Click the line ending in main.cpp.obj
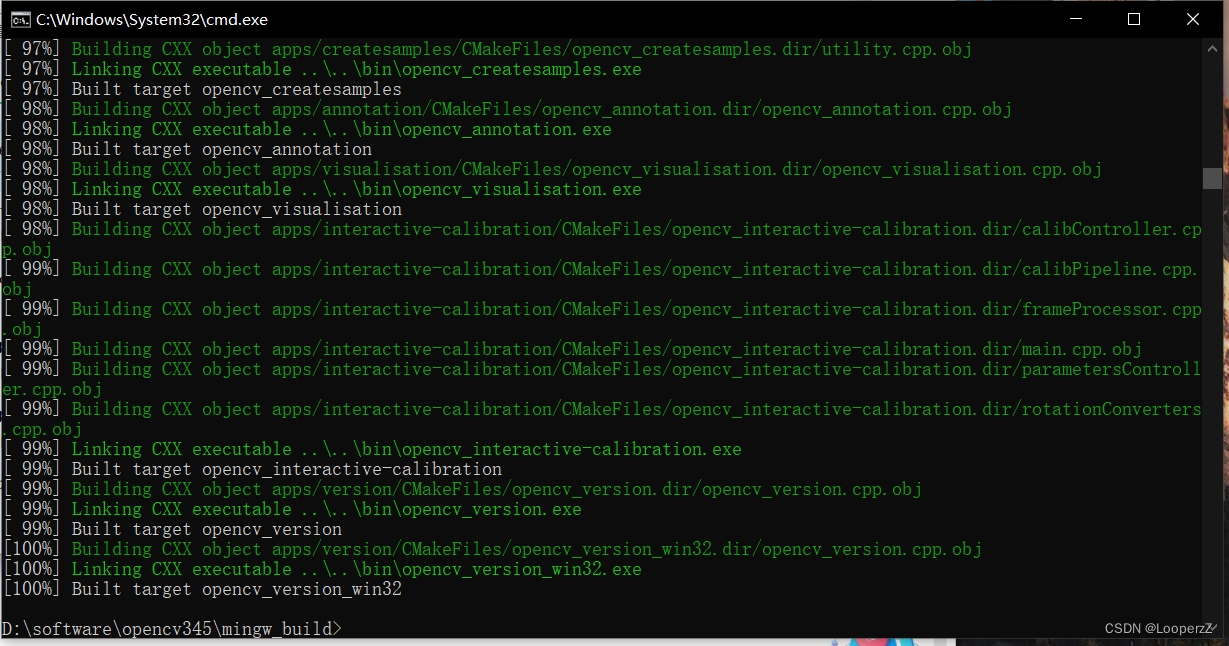Screen dimensions: 1229x646 pos(572,349)
